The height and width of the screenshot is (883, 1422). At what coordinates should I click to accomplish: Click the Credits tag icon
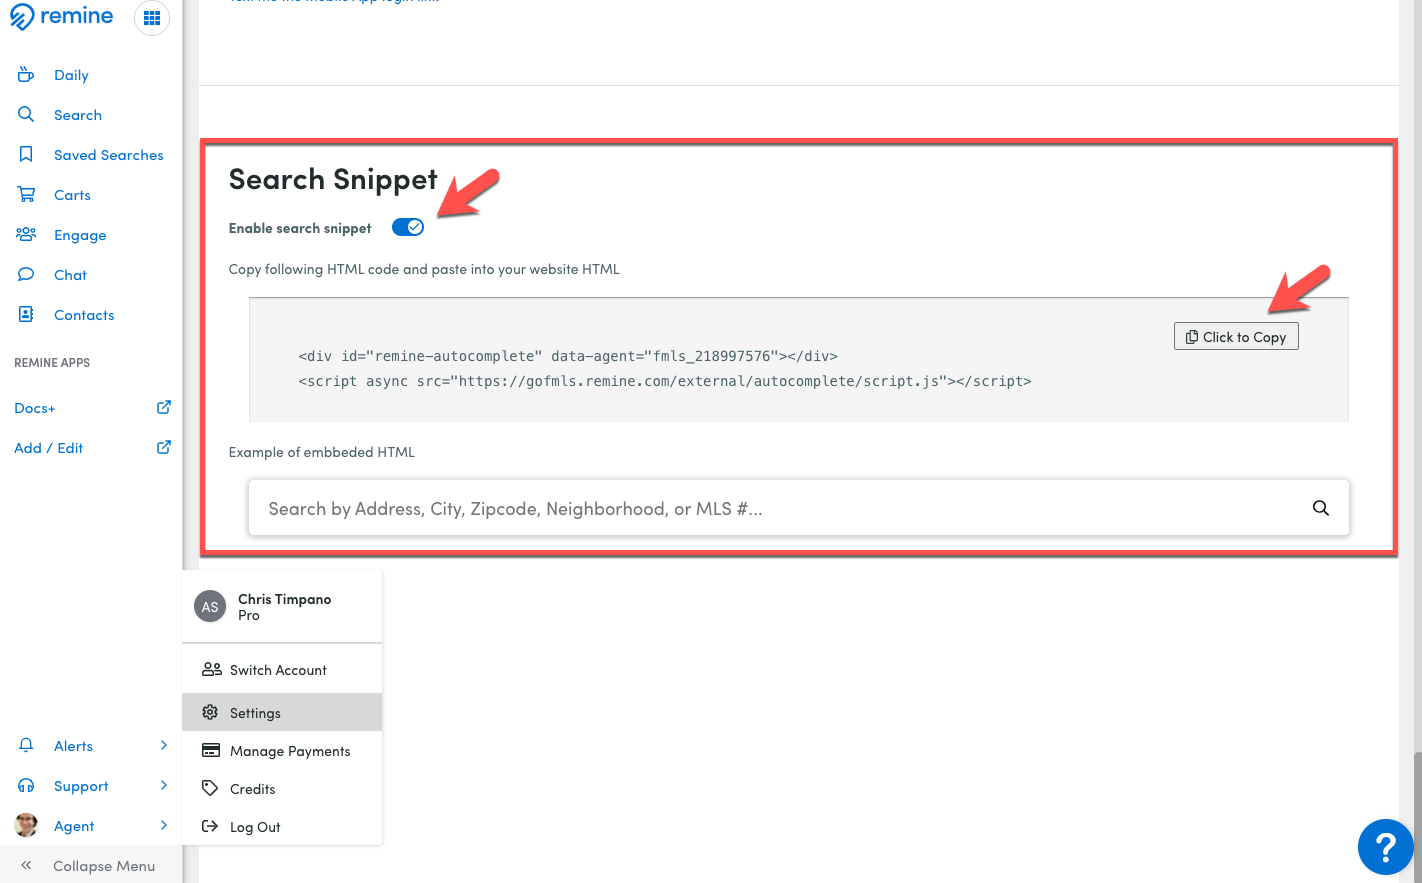click(210, 788)
